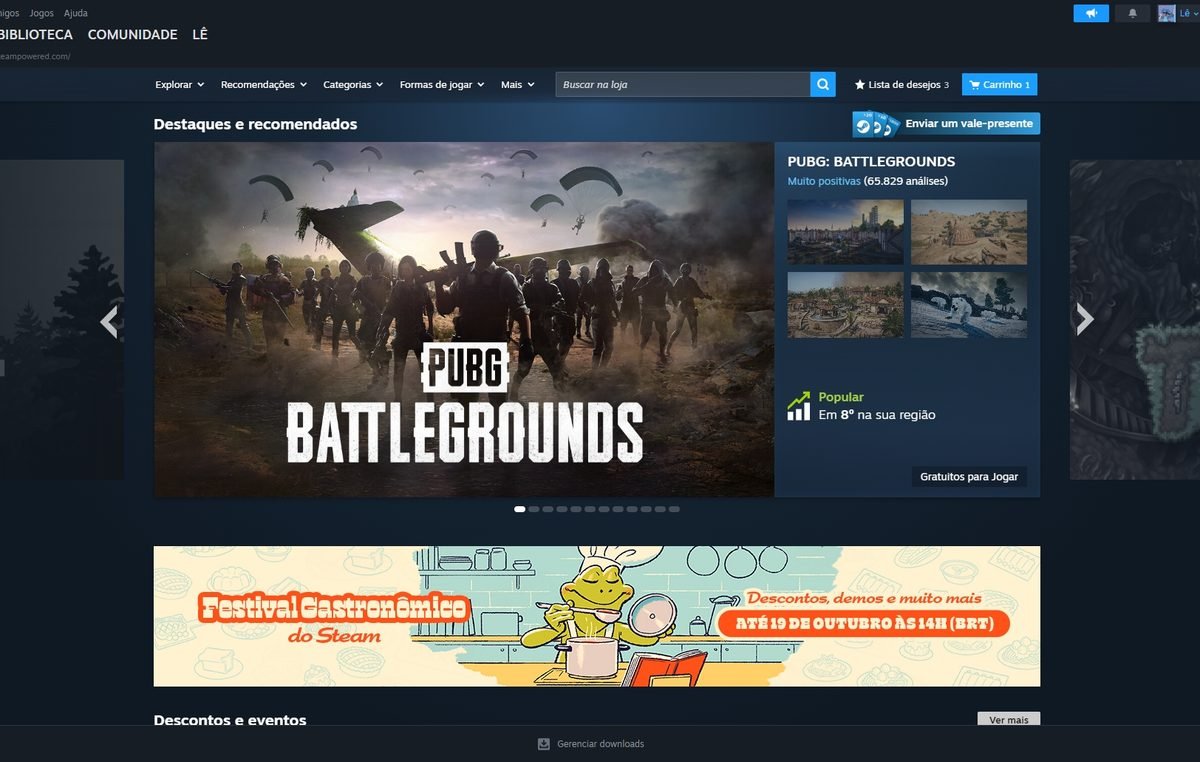1200x762 pixels.
Task: Click the green Popular label
Action: pos(841,397)
